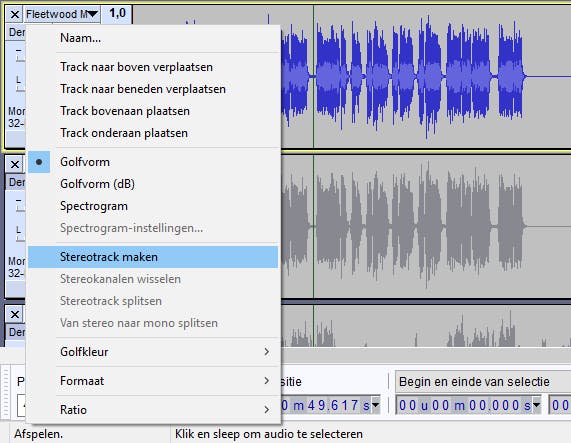This screenshot has height=443, width=571.
Task: Expand the Golfkleur submenu
Action: tap(153, 352)
